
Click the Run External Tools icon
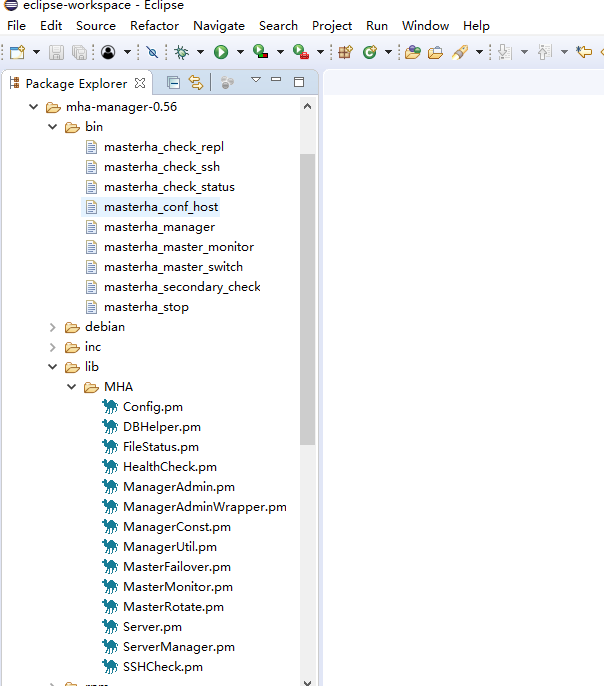click(x=301, y=52)
